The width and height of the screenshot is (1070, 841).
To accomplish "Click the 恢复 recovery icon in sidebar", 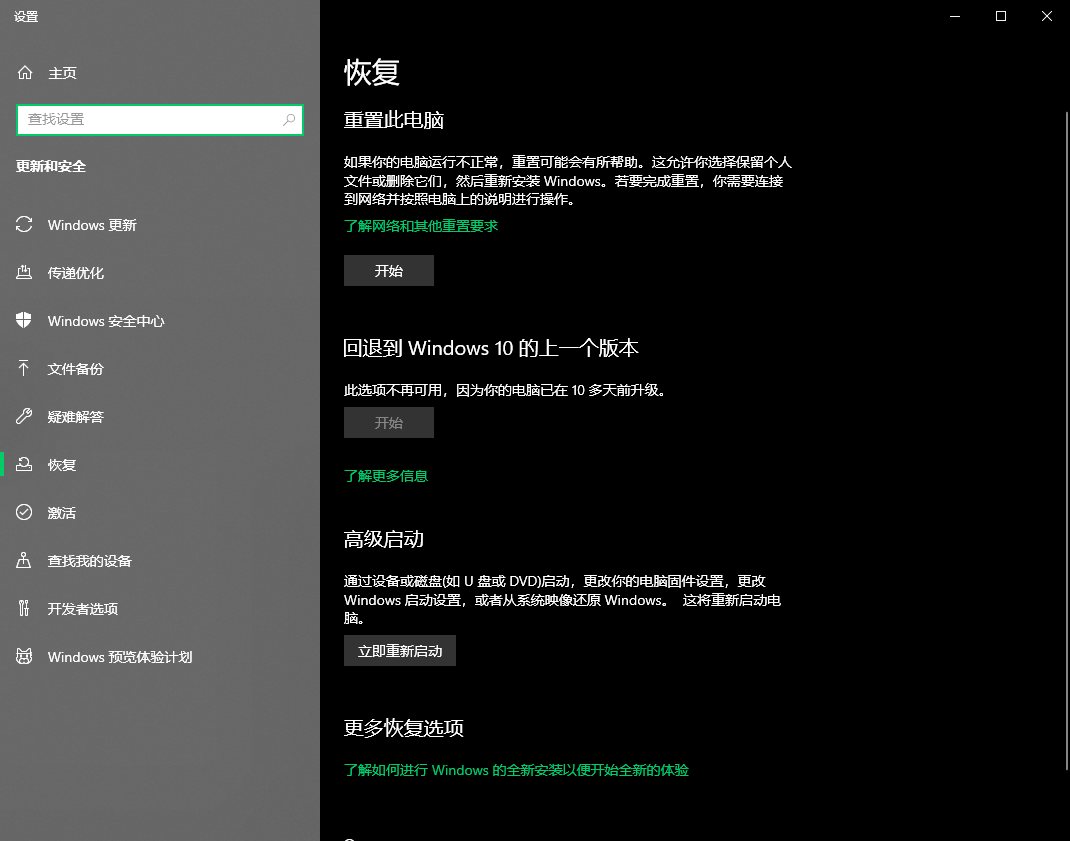I will click(24, 464).
